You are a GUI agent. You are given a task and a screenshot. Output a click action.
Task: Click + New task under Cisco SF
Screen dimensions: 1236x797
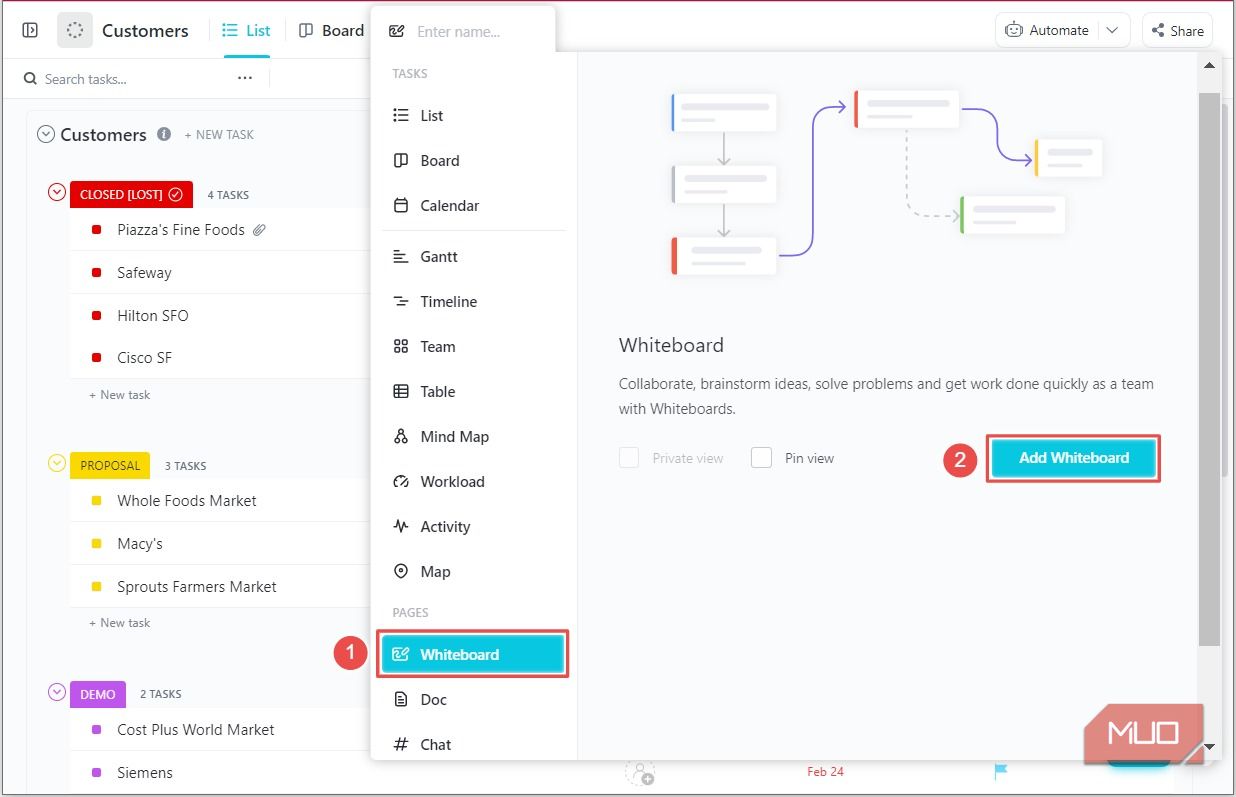point(120,395)
